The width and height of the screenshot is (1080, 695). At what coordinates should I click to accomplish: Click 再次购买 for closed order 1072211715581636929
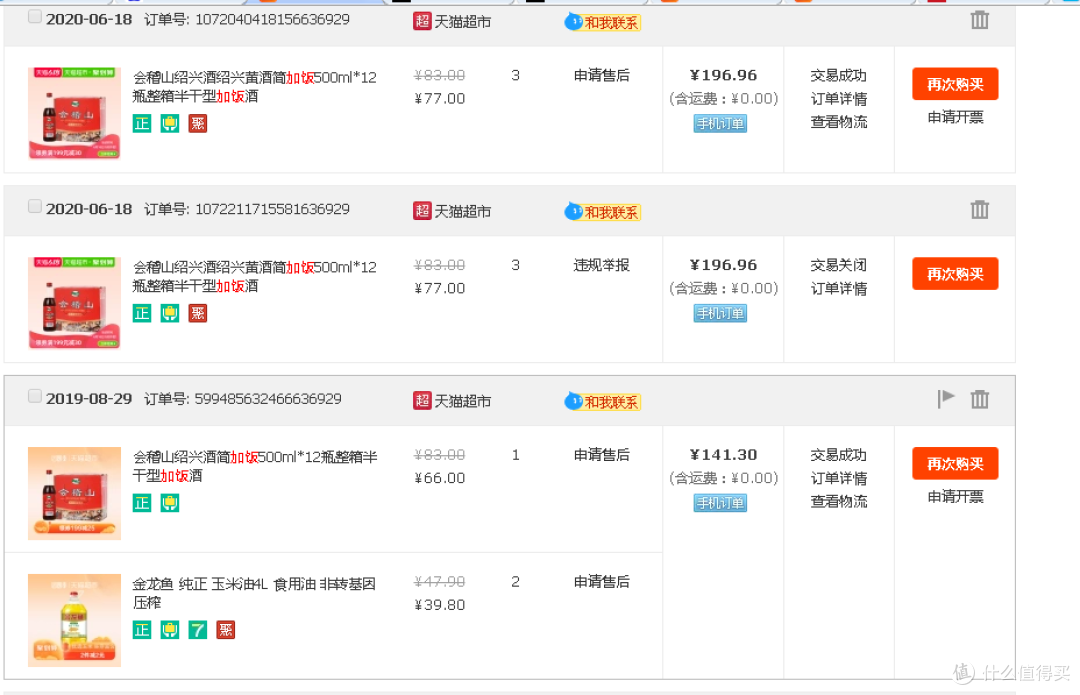955,273
